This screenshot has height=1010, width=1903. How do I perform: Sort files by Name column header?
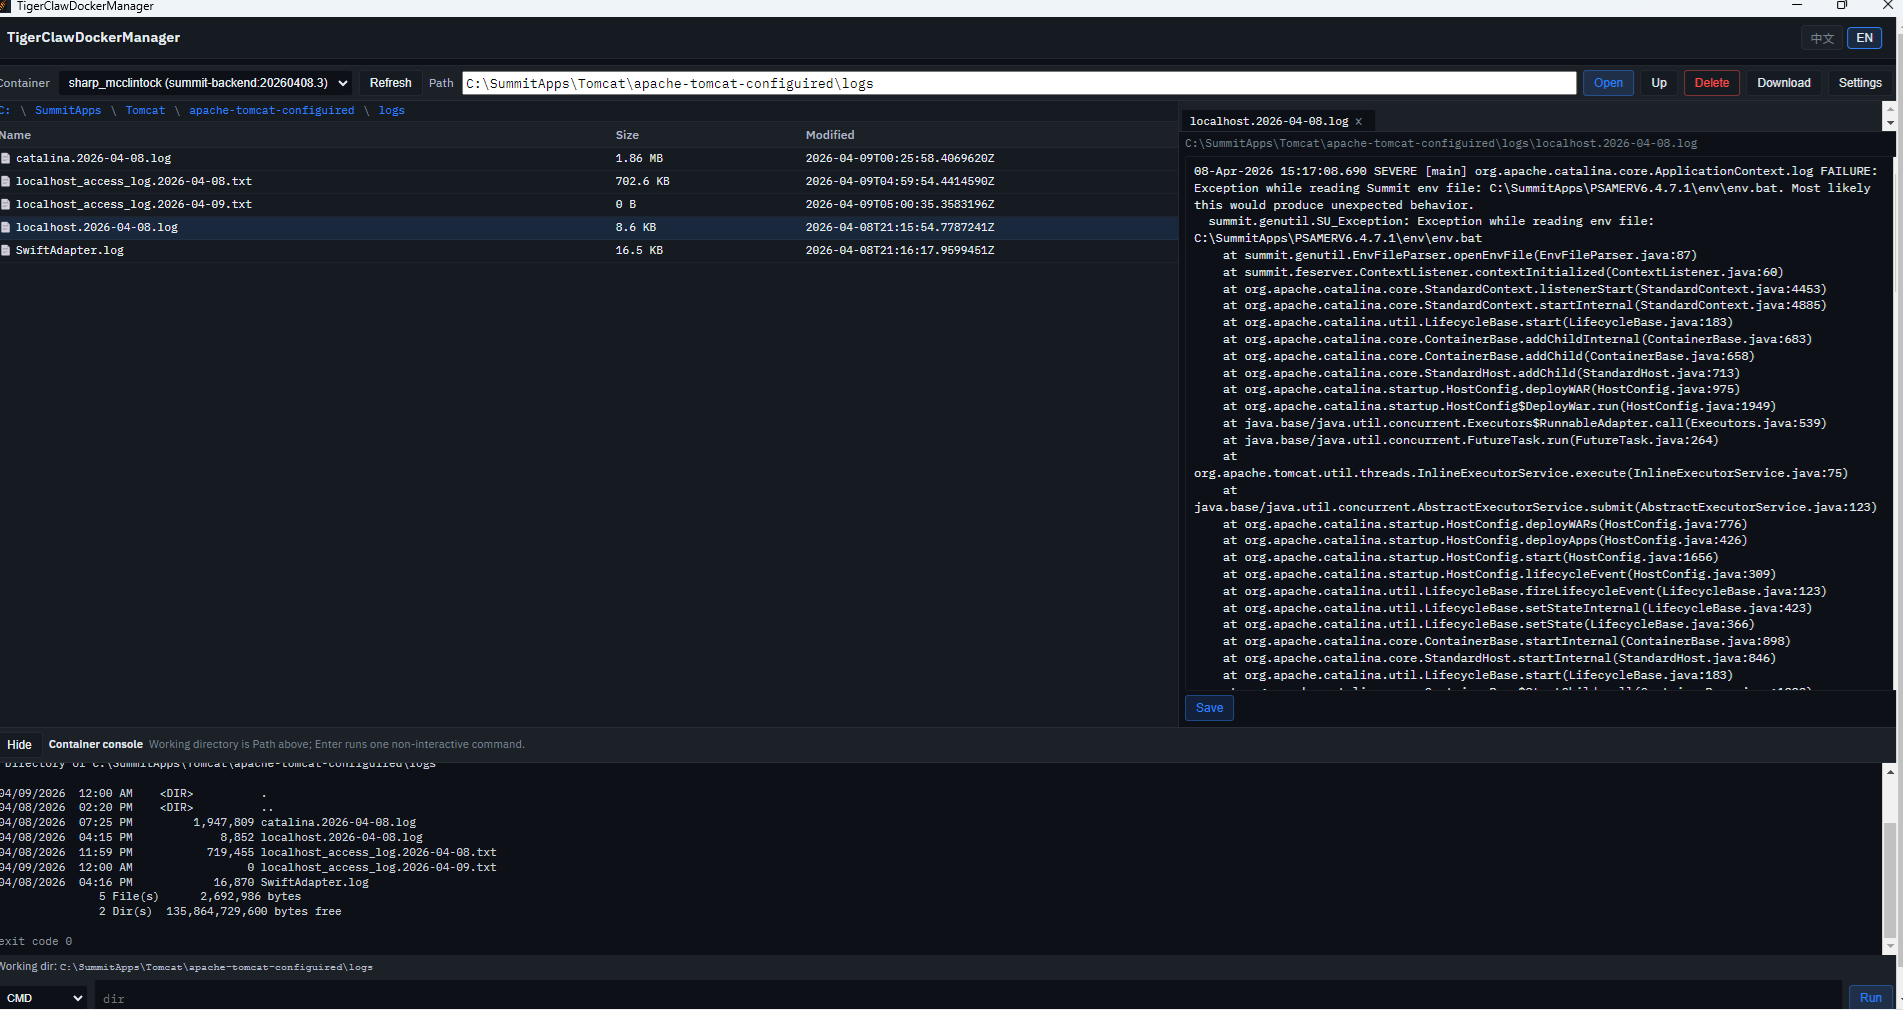tap(16, 135)
